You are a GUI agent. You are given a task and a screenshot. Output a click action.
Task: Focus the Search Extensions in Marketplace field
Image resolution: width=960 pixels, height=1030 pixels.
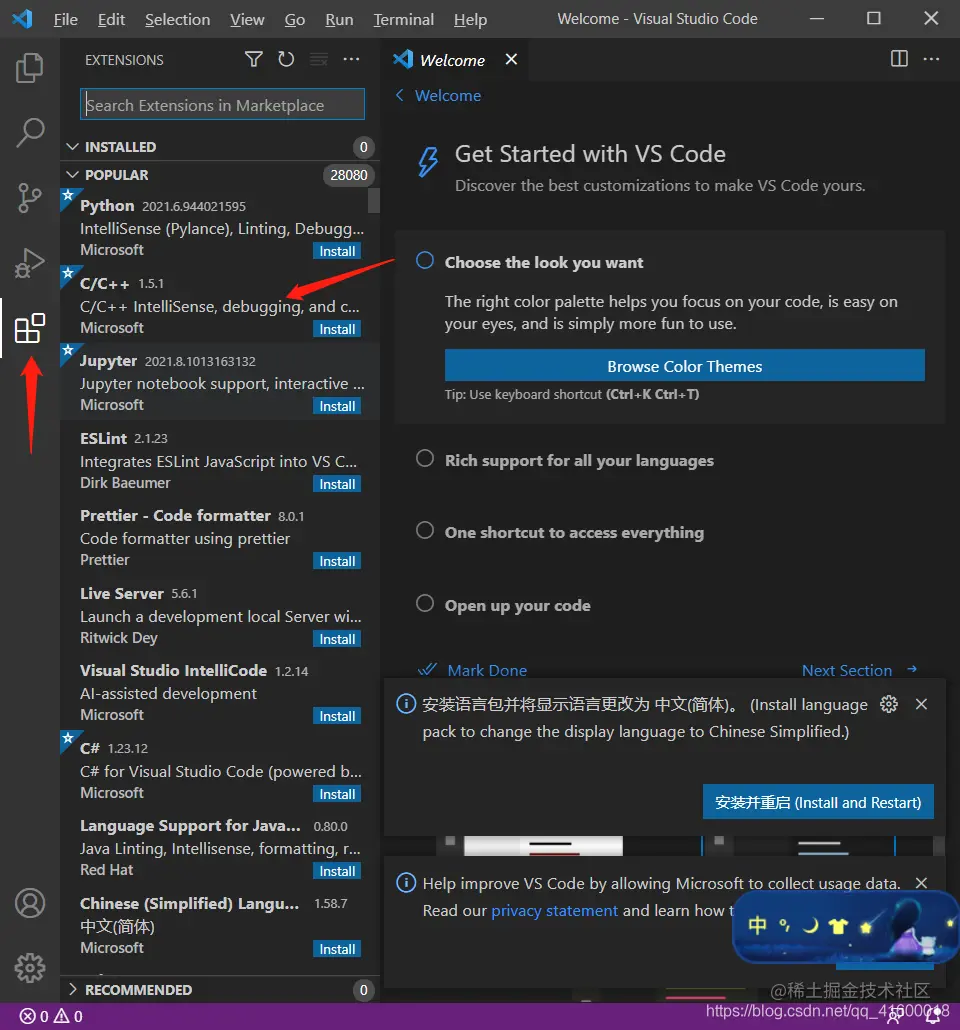tap(222, 104)
